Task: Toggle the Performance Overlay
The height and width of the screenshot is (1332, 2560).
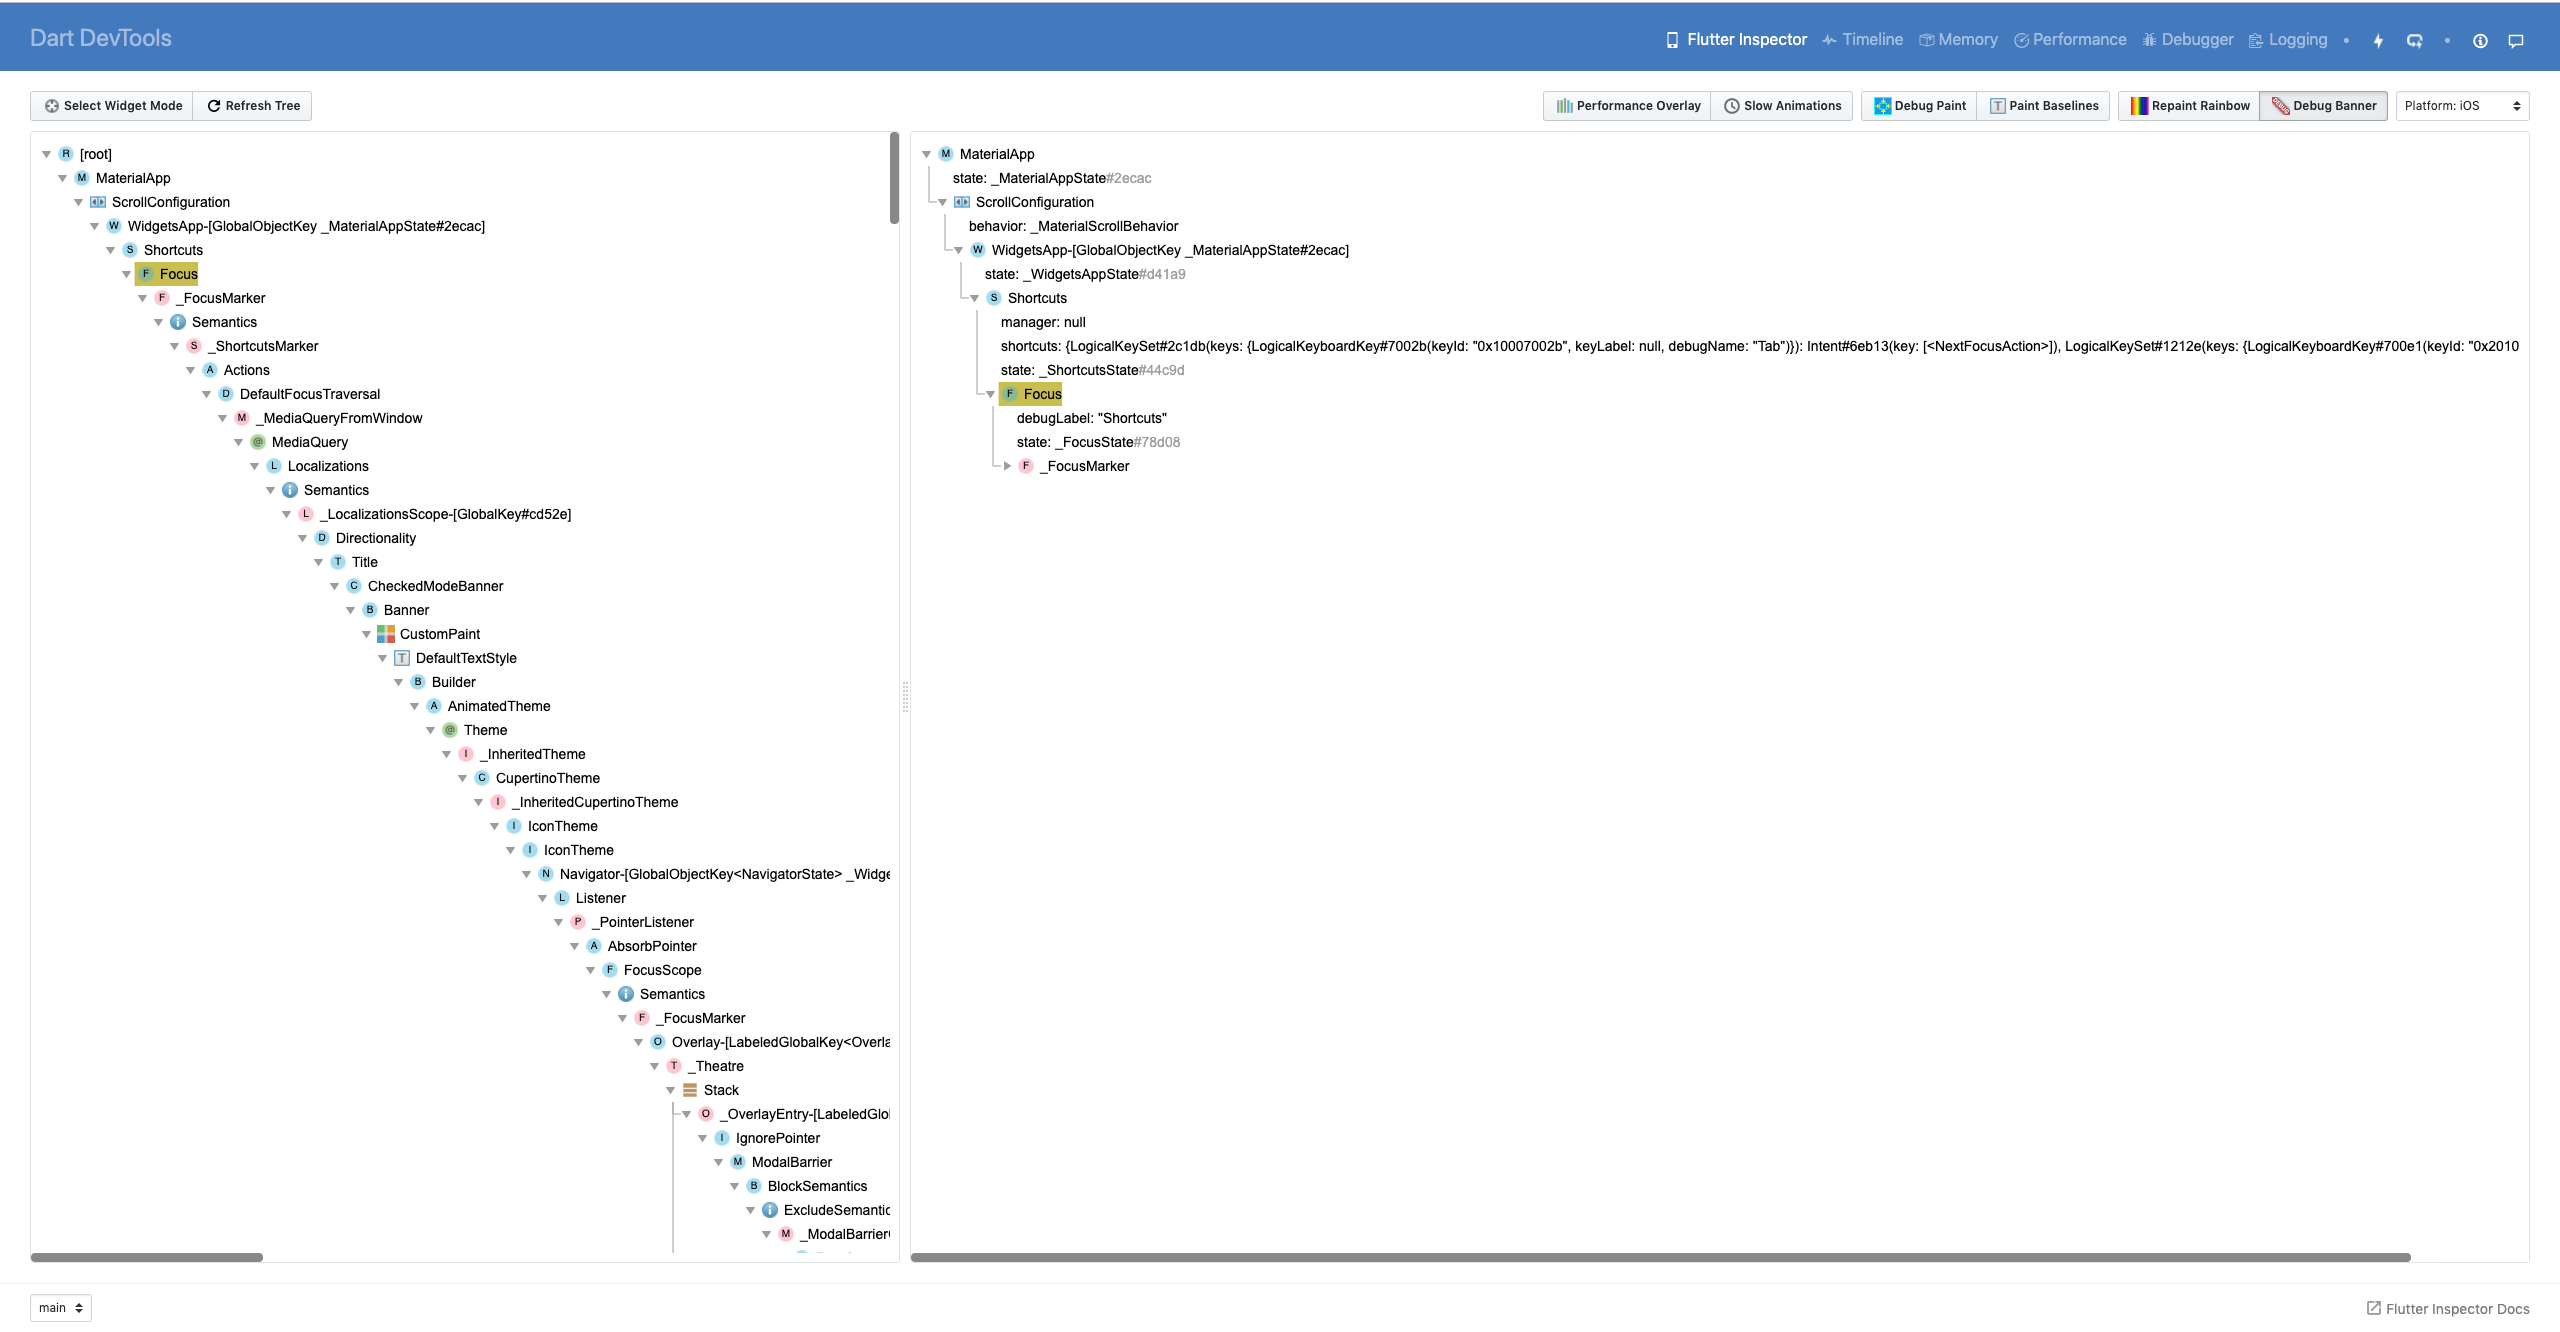Action: point(1626,105)
